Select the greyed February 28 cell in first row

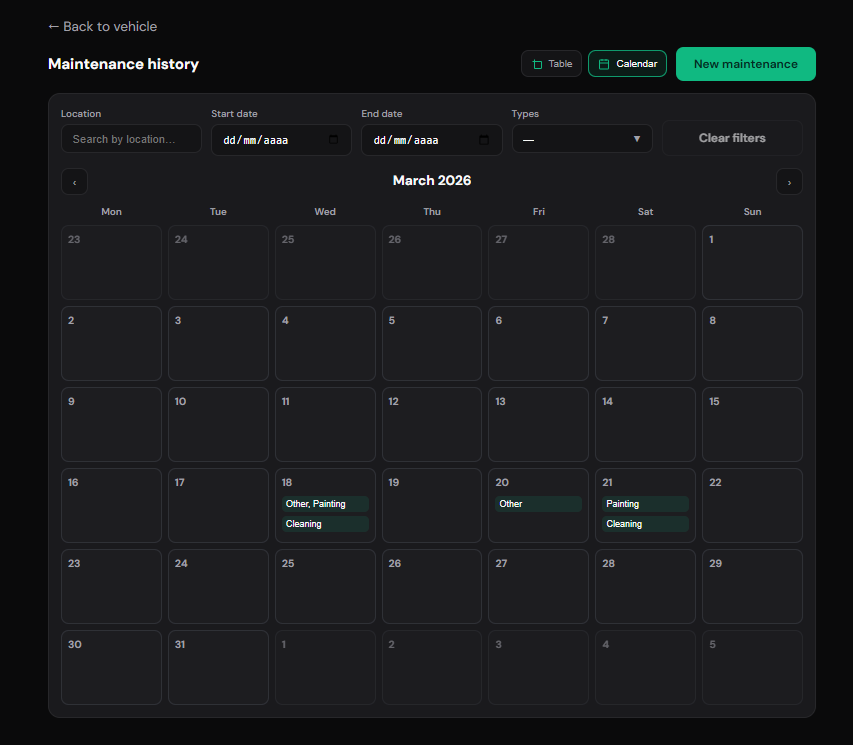(645, 262)
